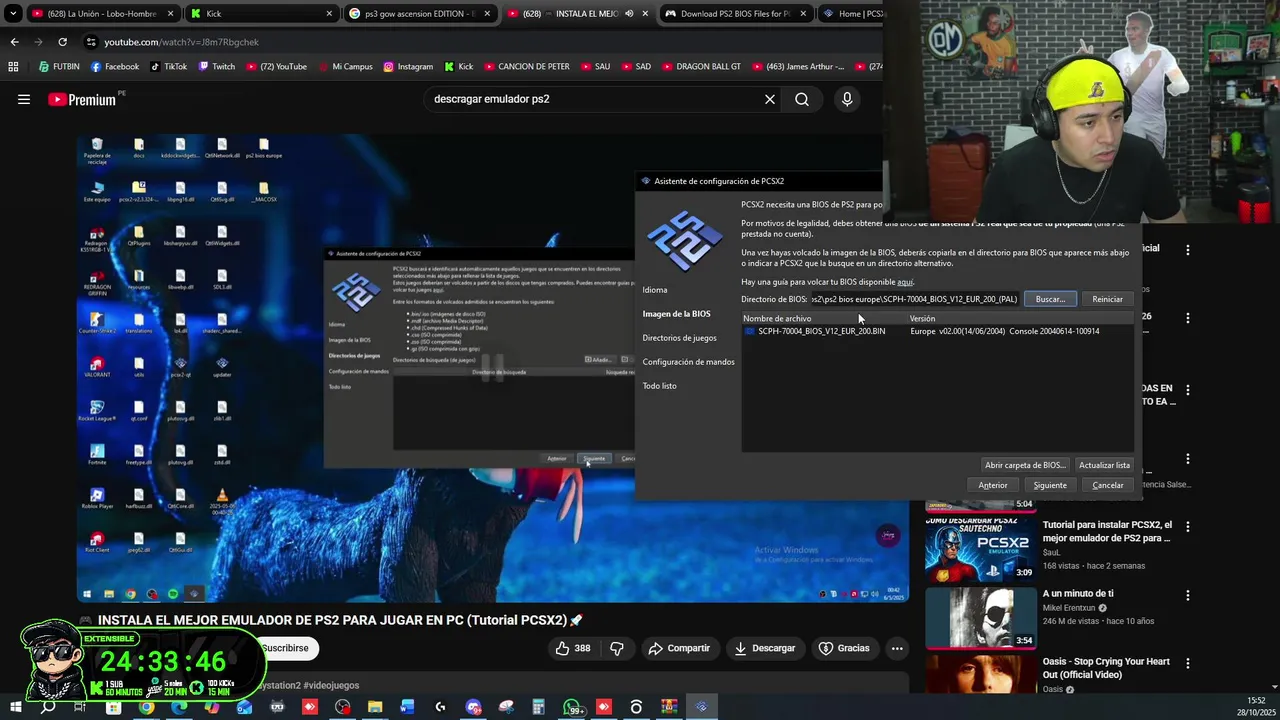Open the PCSX2 taskbar icon
This screenshot has width=1280, height=720.
coord(701,707)
